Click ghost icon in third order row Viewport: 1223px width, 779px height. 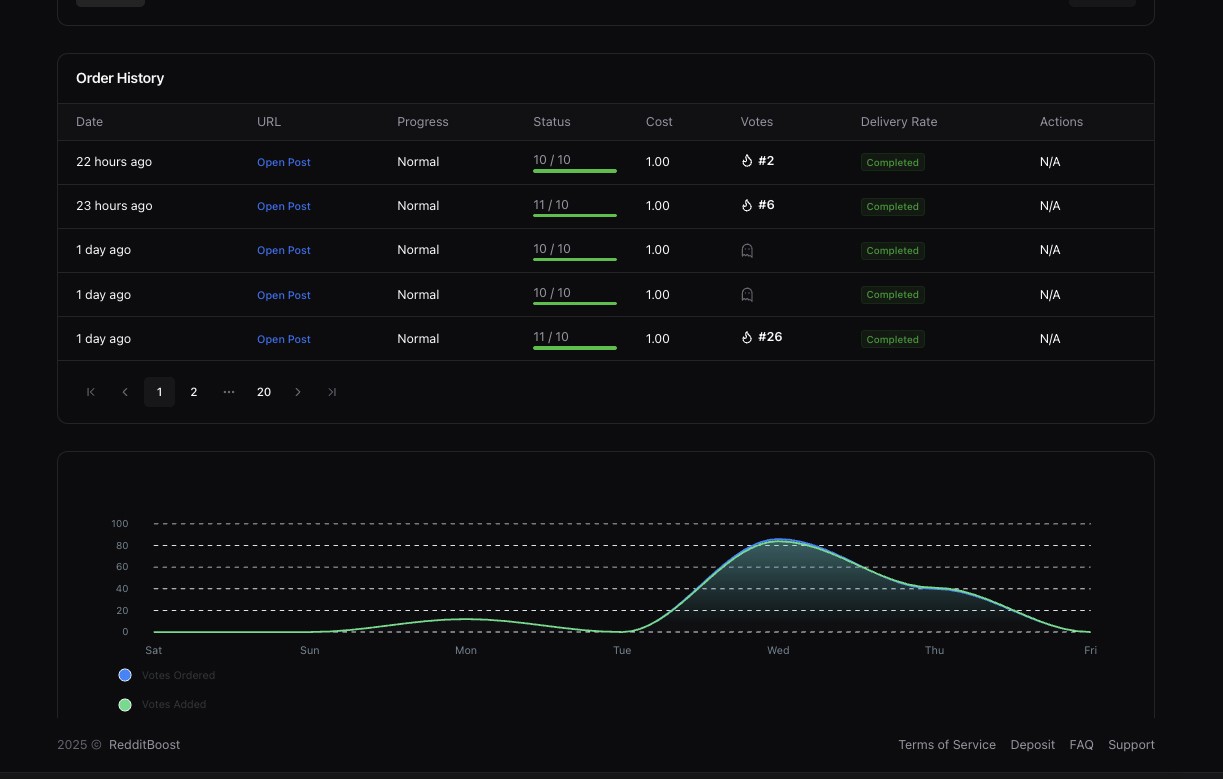click(747, 251)
